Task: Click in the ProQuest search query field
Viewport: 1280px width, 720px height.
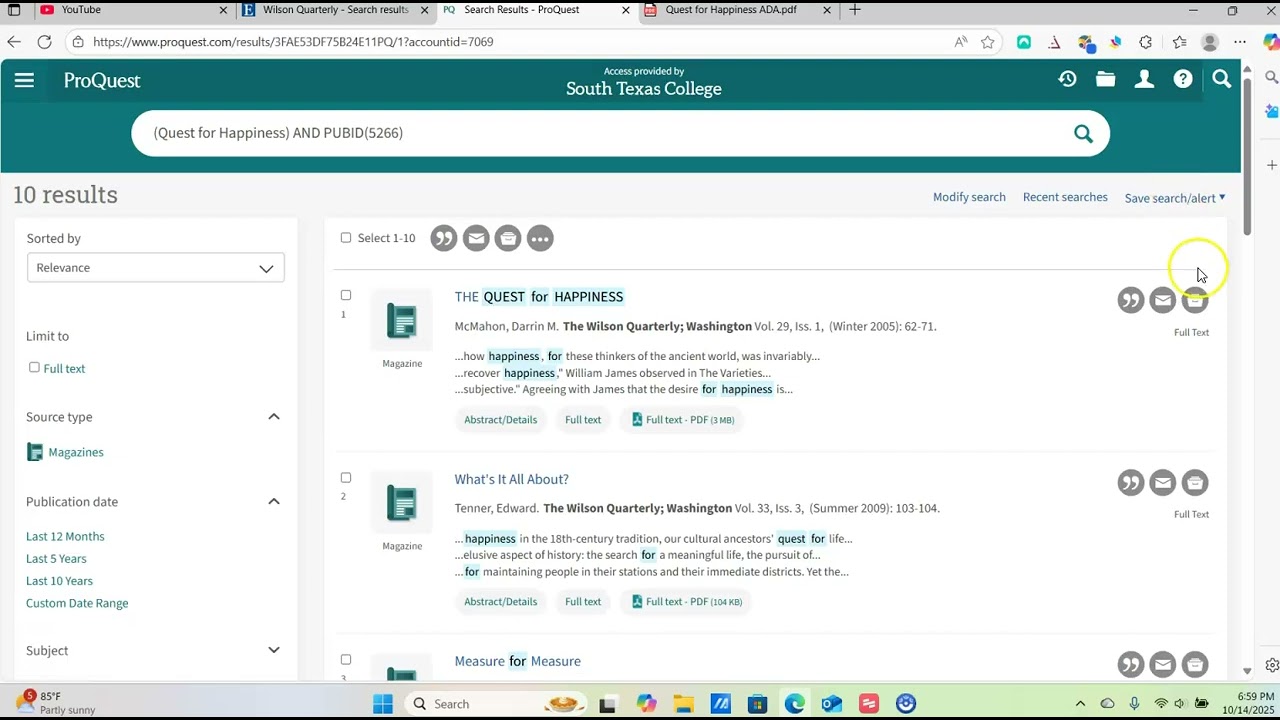Action: pyautogui.click(x=600, y=133)
